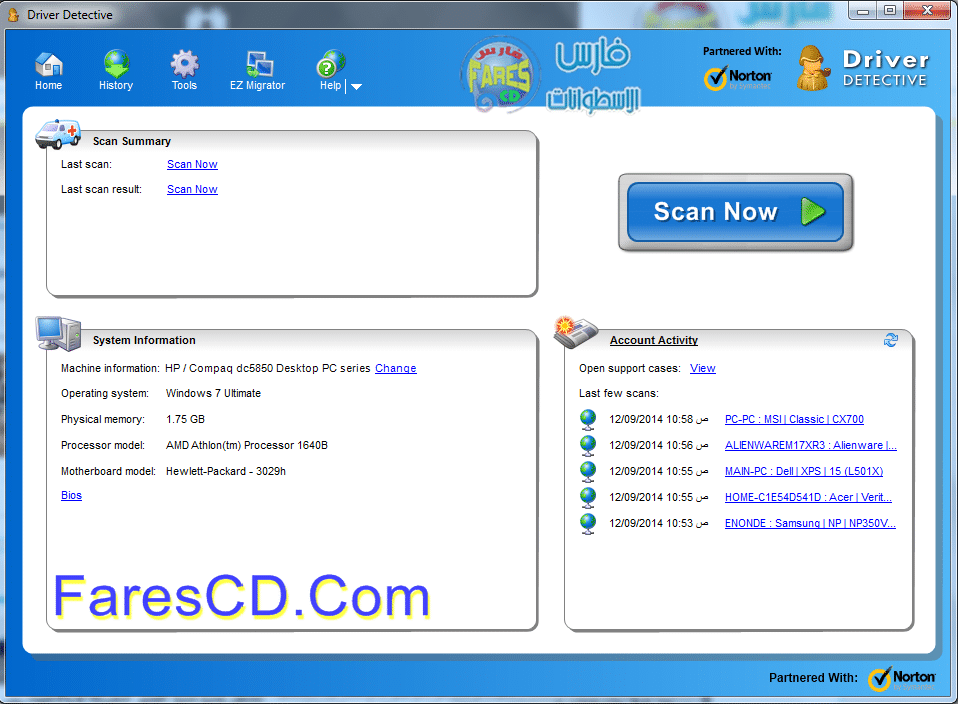Click the ambulance Scan Summary icon

click(x=58, y=134)
